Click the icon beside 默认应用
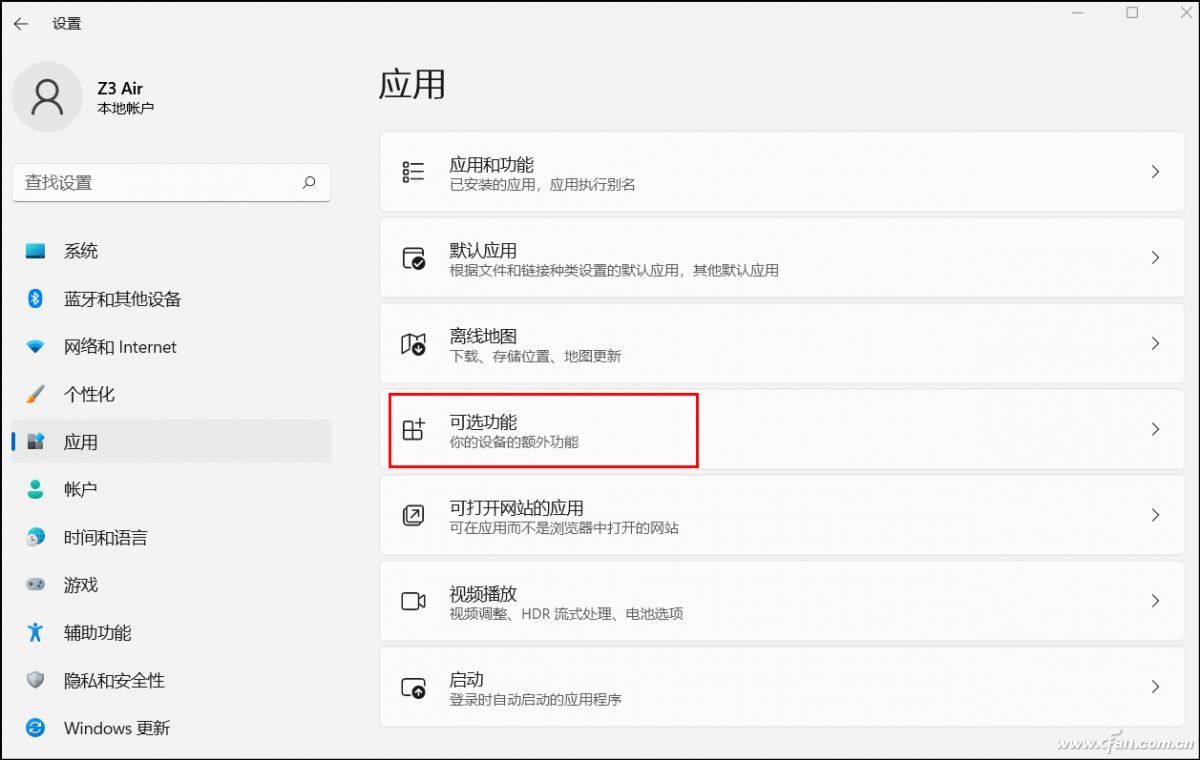The image size is (1200, 760). pyautogui.click(x=413, y=258)
